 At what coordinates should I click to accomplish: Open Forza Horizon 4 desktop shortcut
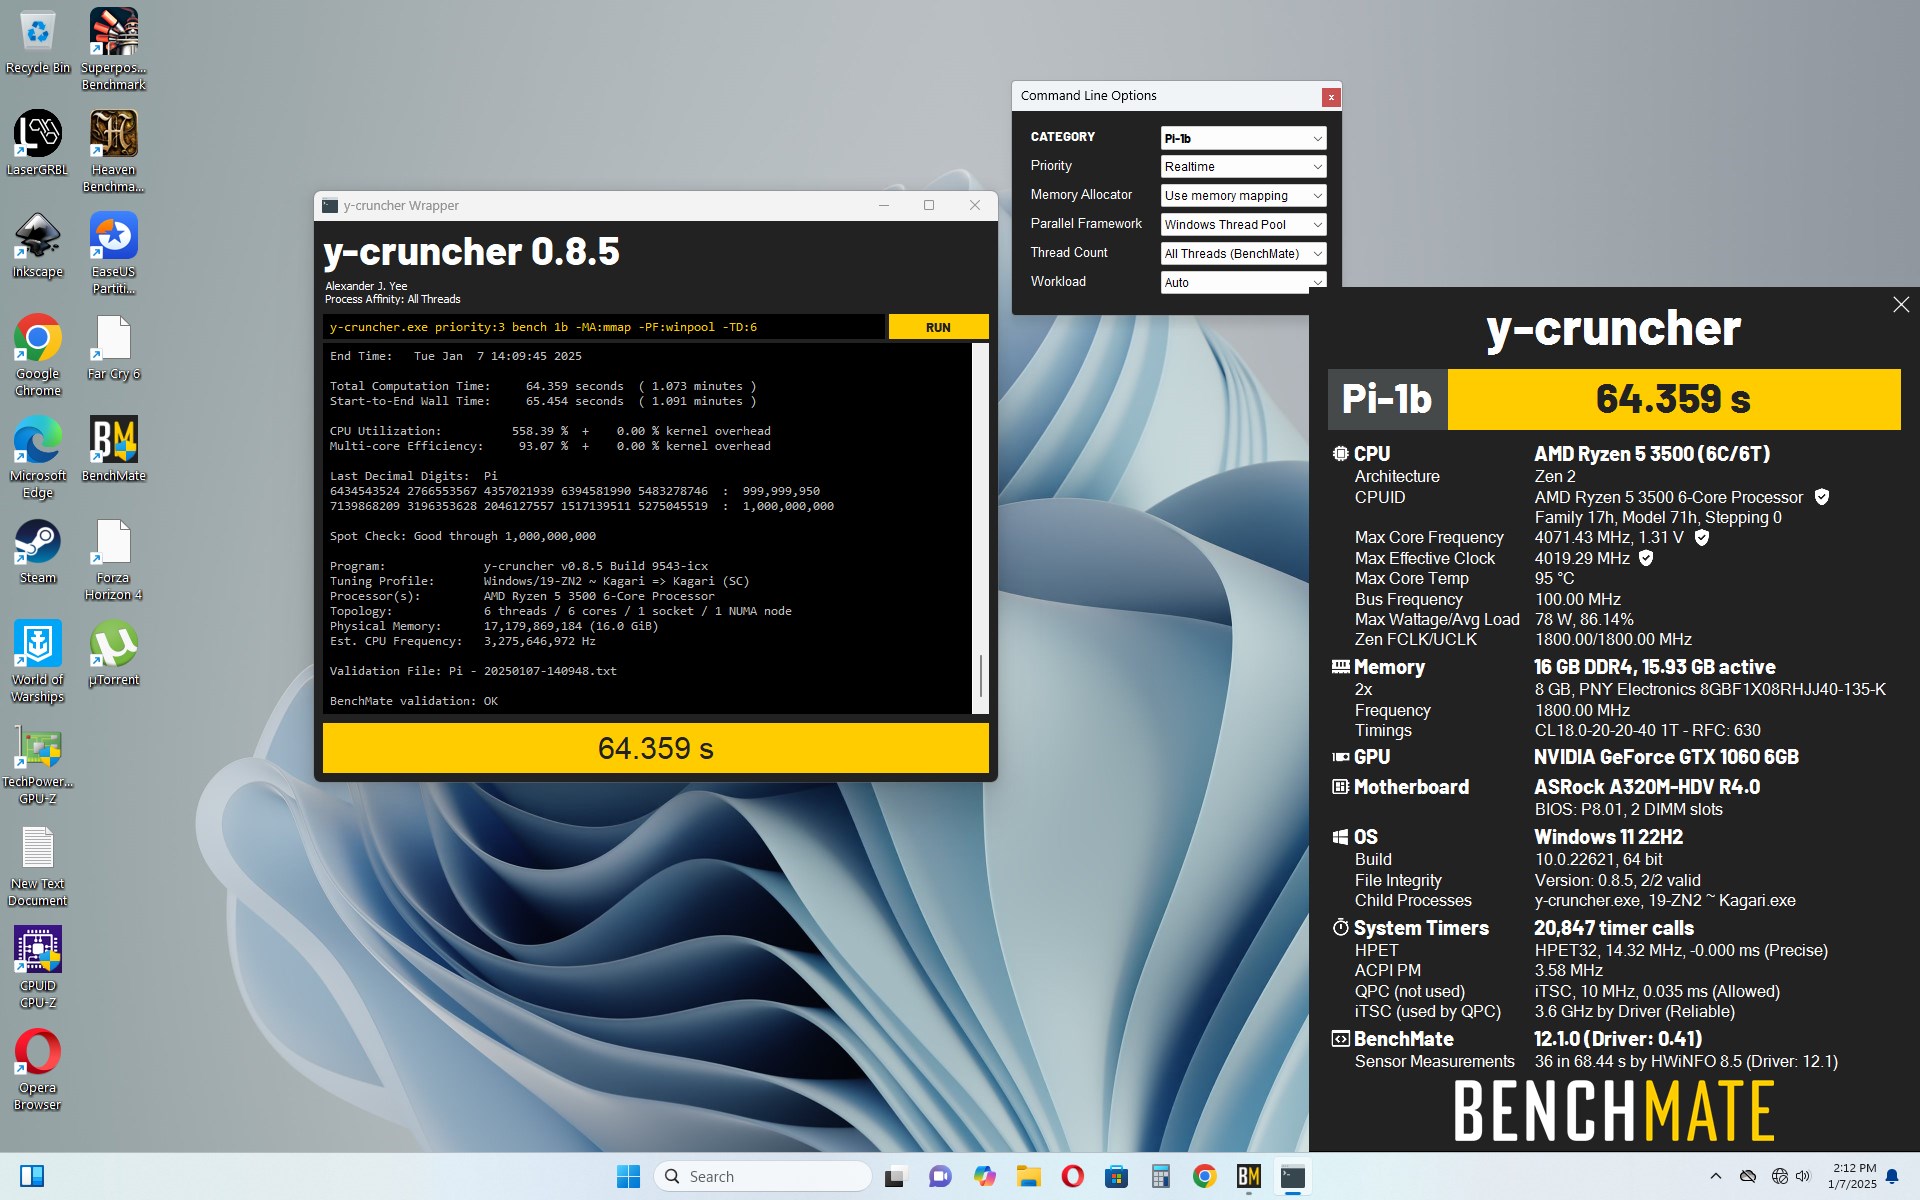114,560
